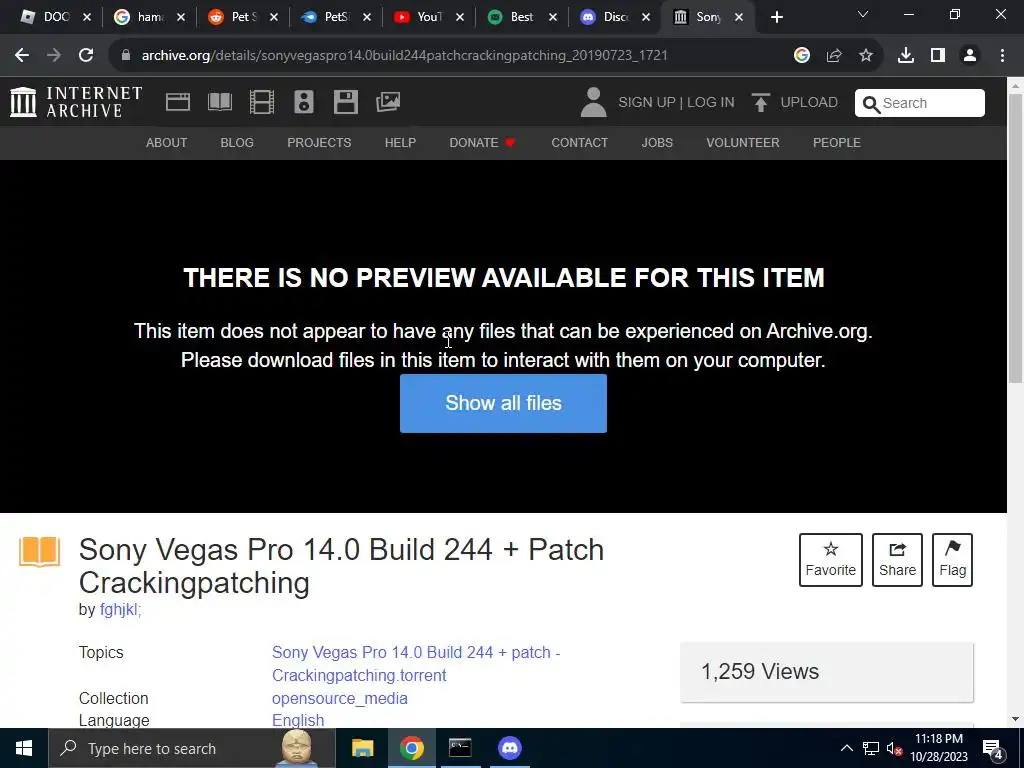Click the UPLOAD link text
The image size is (1024, 768).
click(x=809, y=103)
